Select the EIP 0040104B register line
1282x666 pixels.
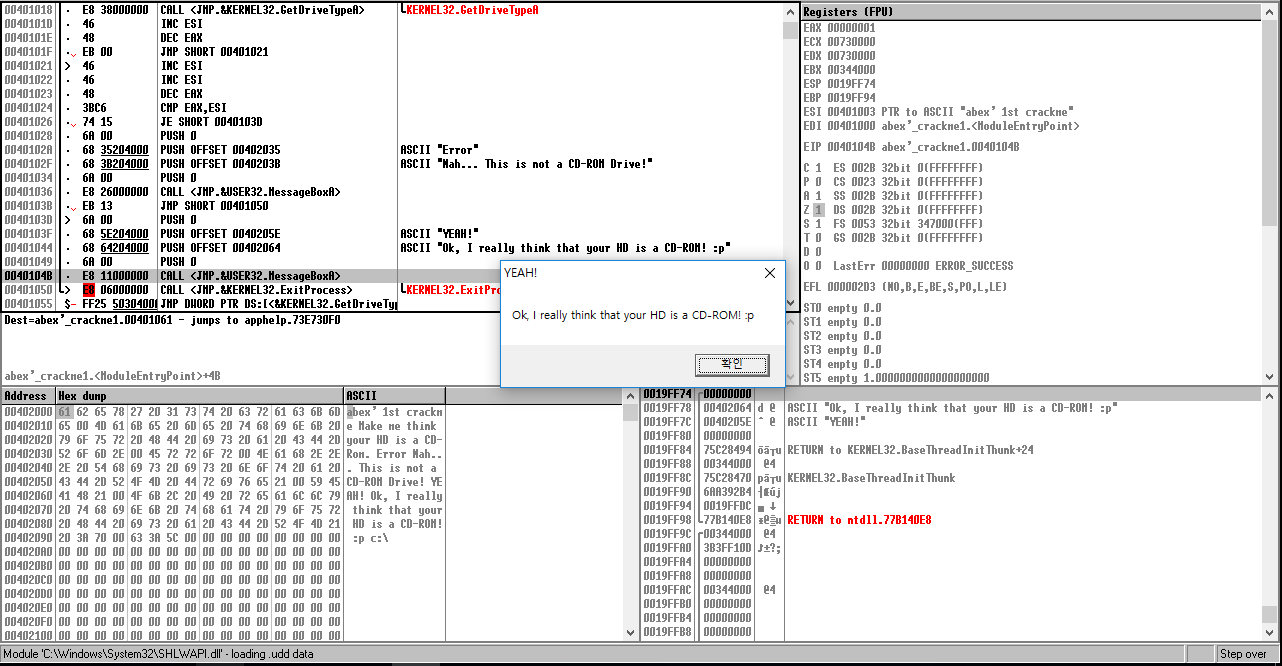tap(911, 147)
